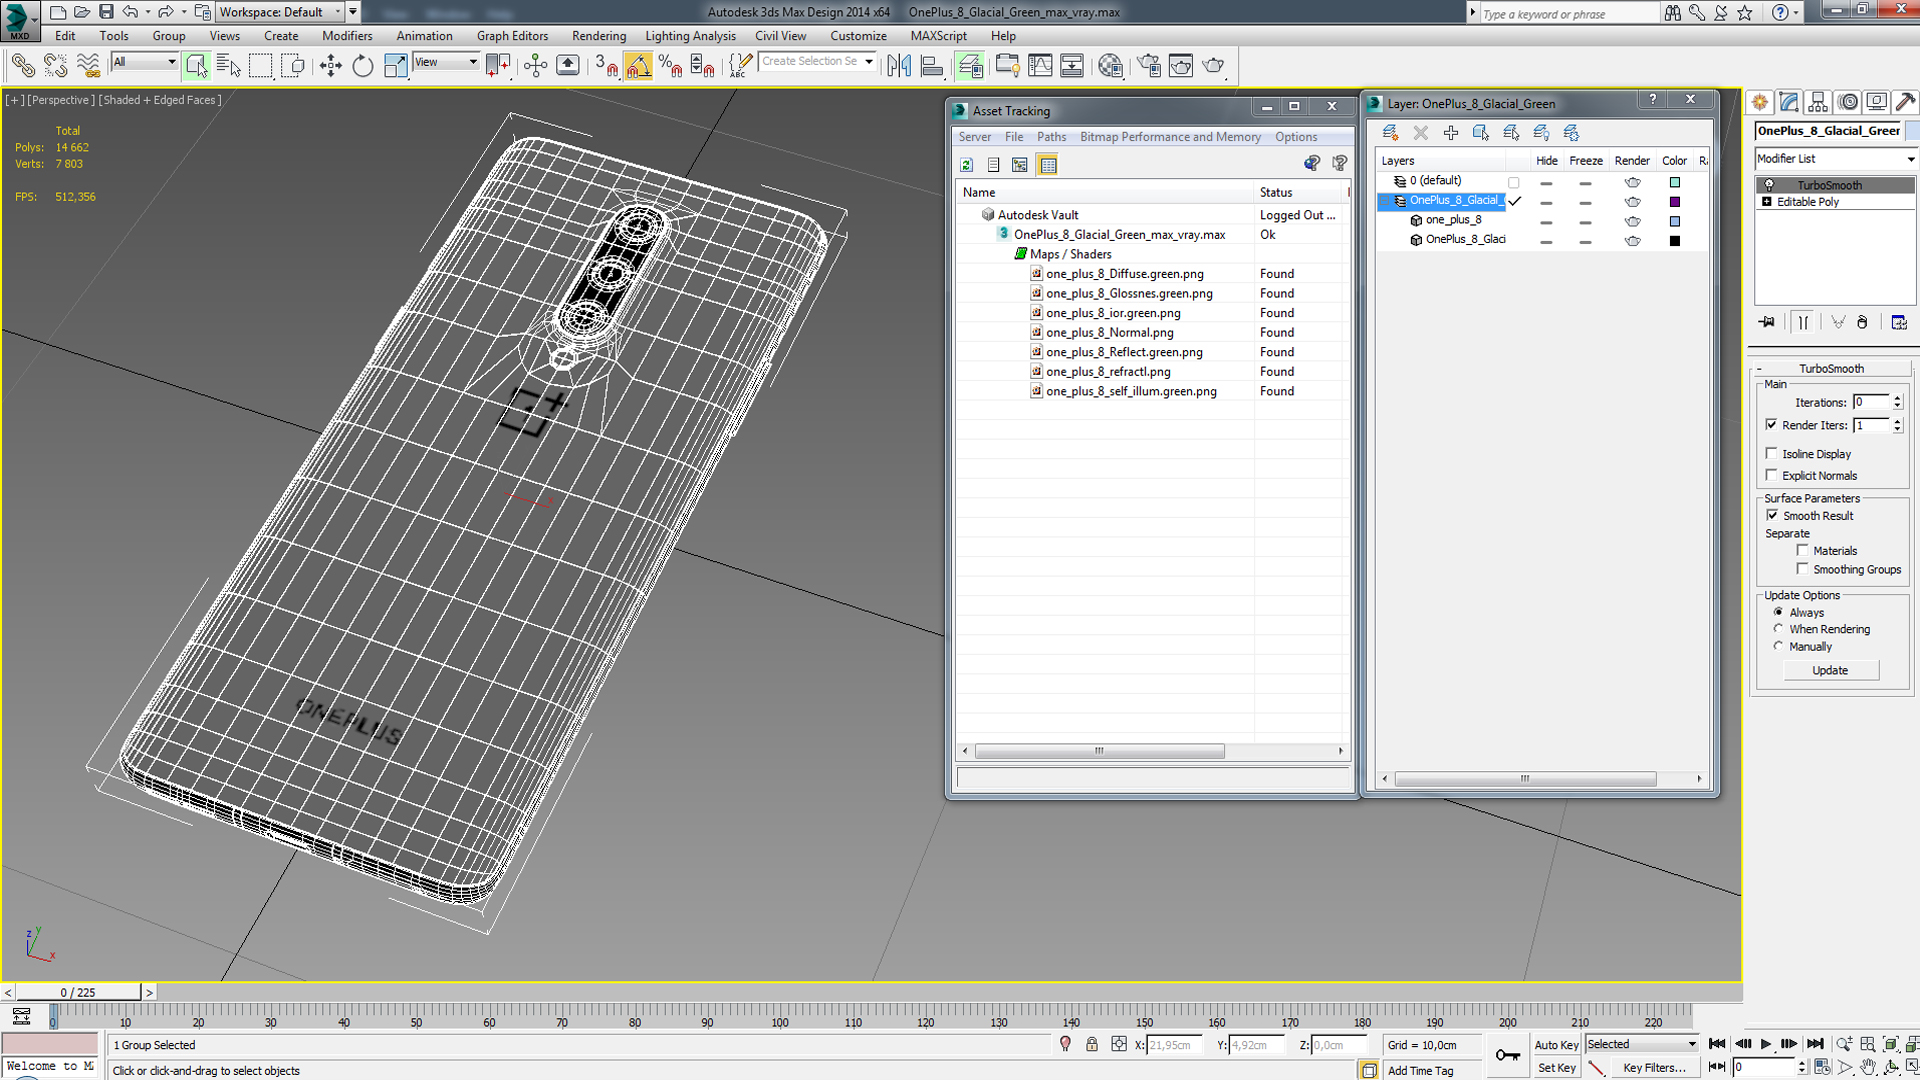Image resolution: width=1920 pixels, height=1080 pixels.
Task: Enable Explicit Normals checkbox
Action: 1772,475
